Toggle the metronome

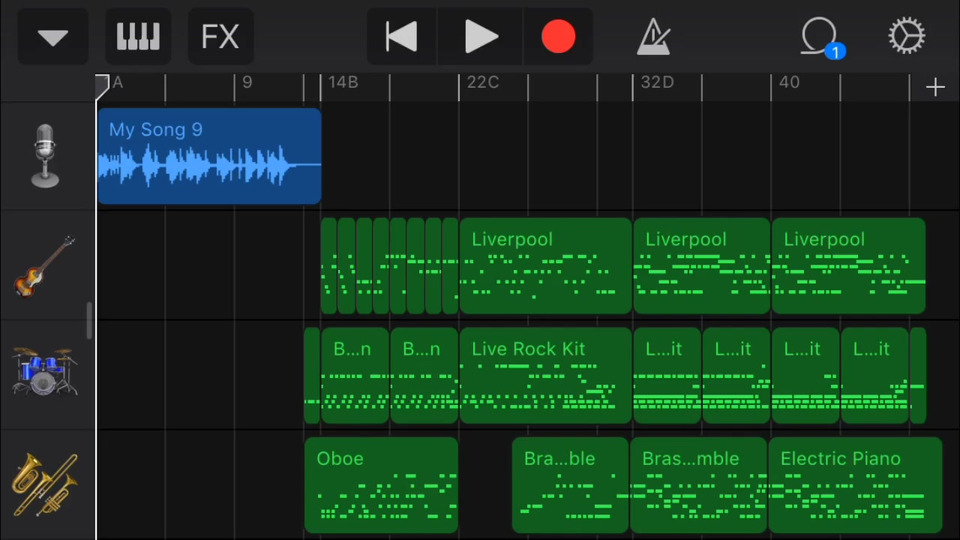pyautogui.click(x=654, y=37)
